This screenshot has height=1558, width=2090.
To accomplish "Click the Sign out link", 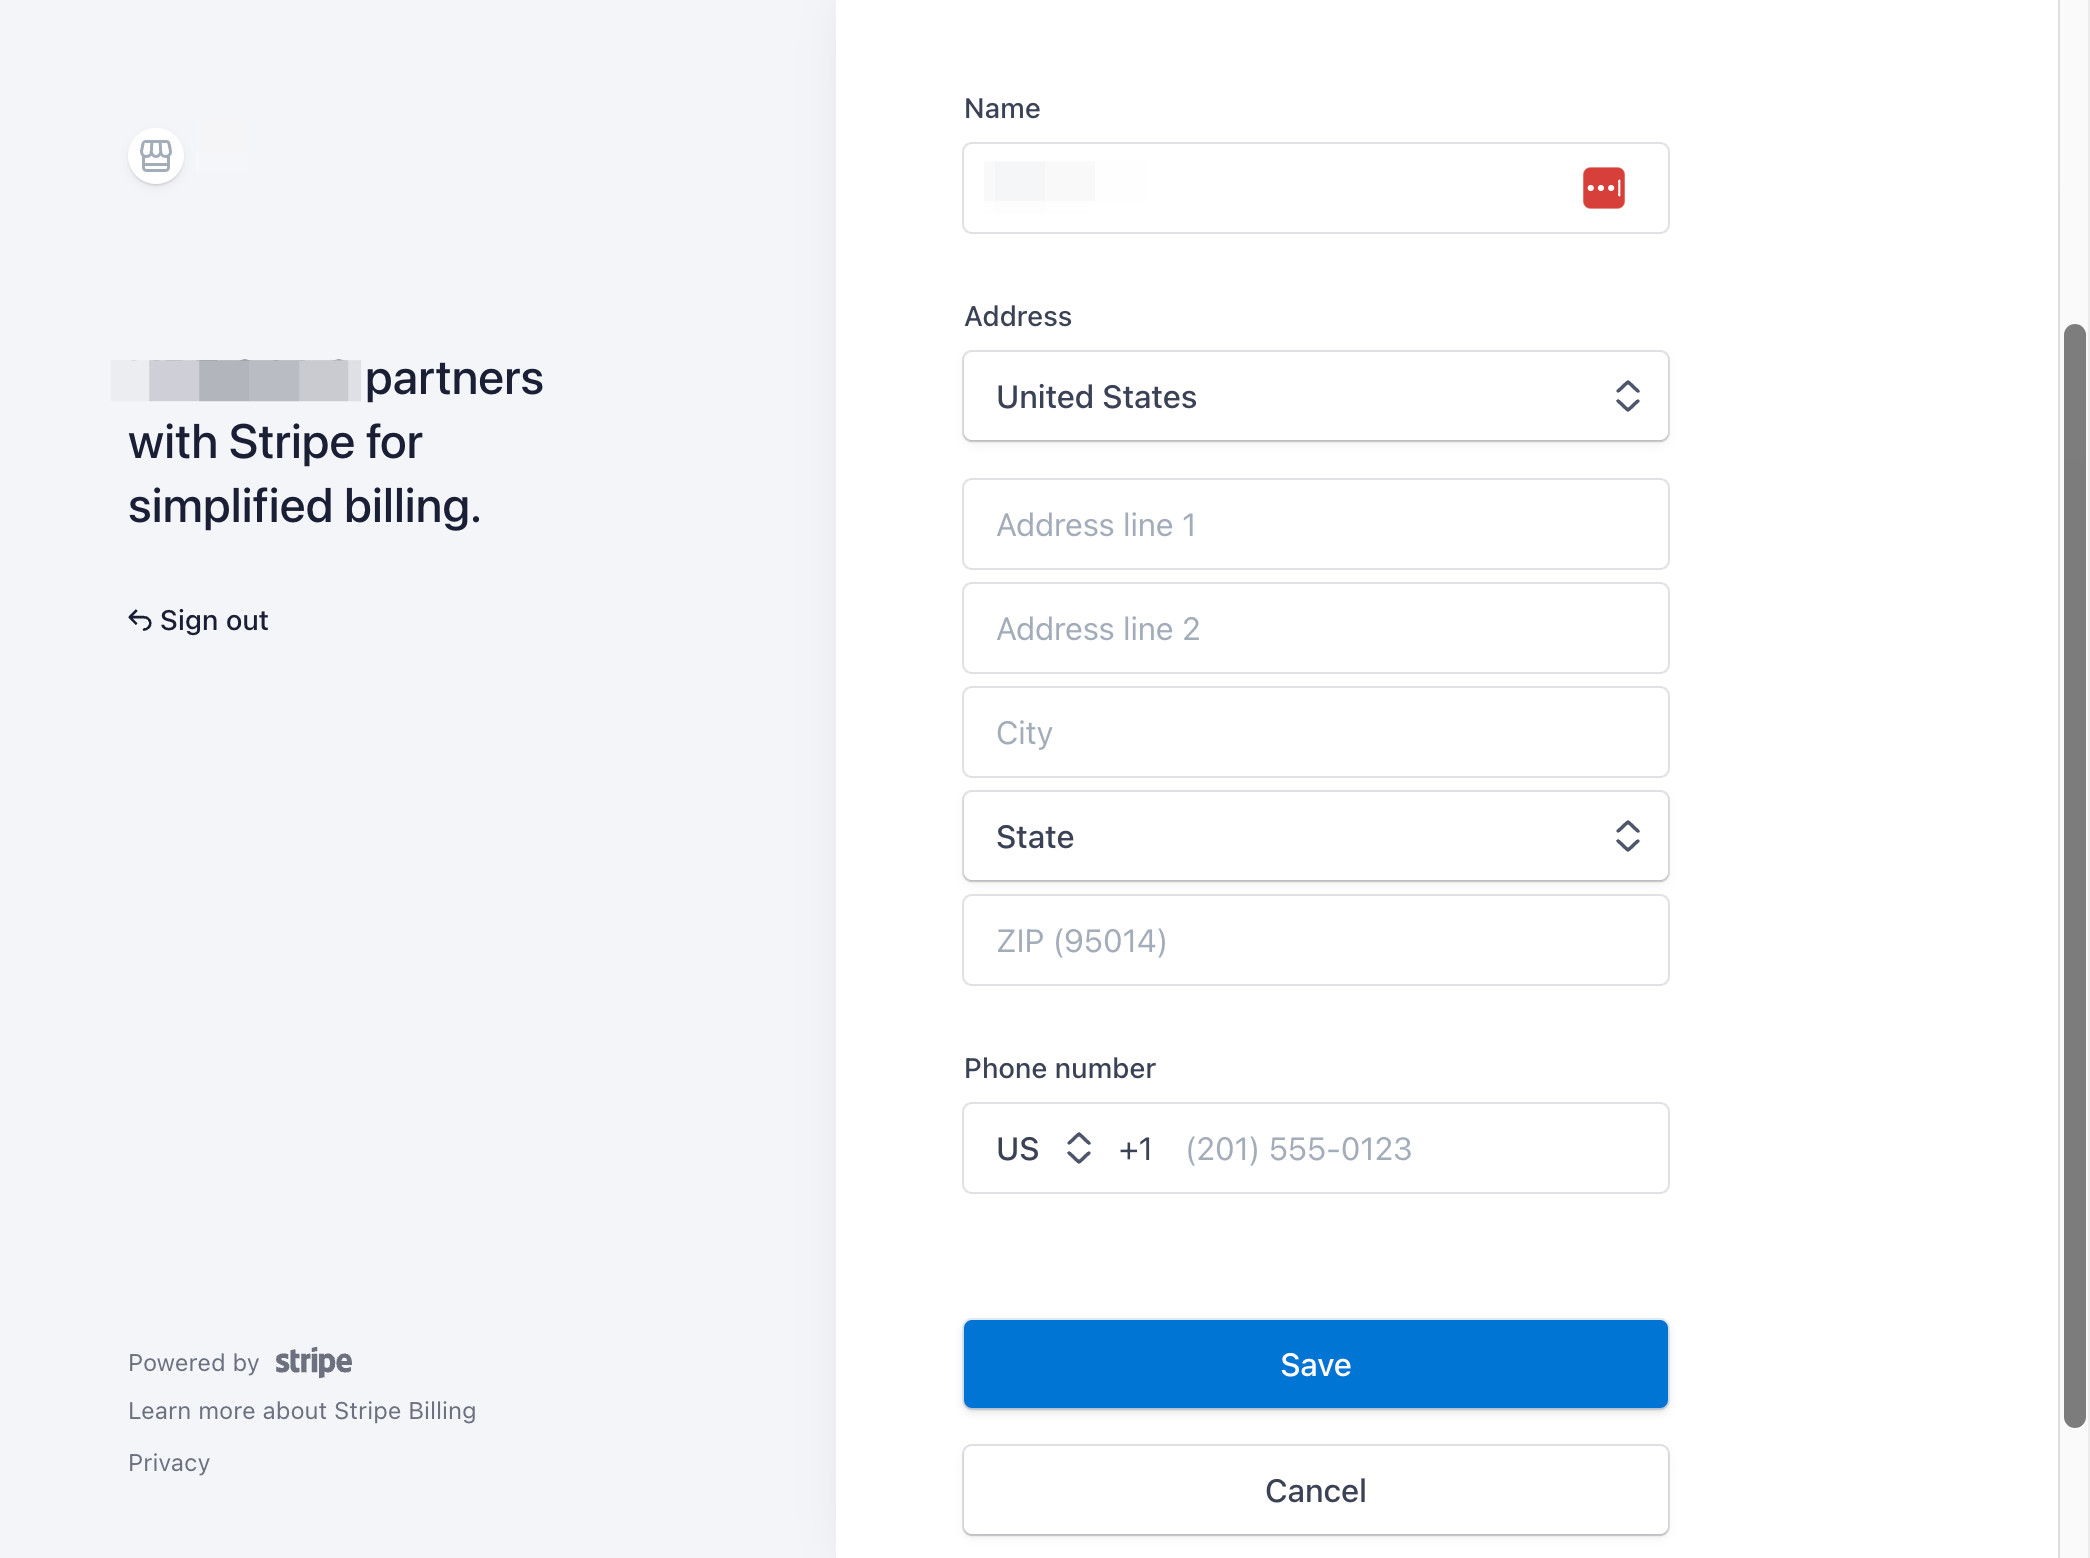I will point(198,620).
